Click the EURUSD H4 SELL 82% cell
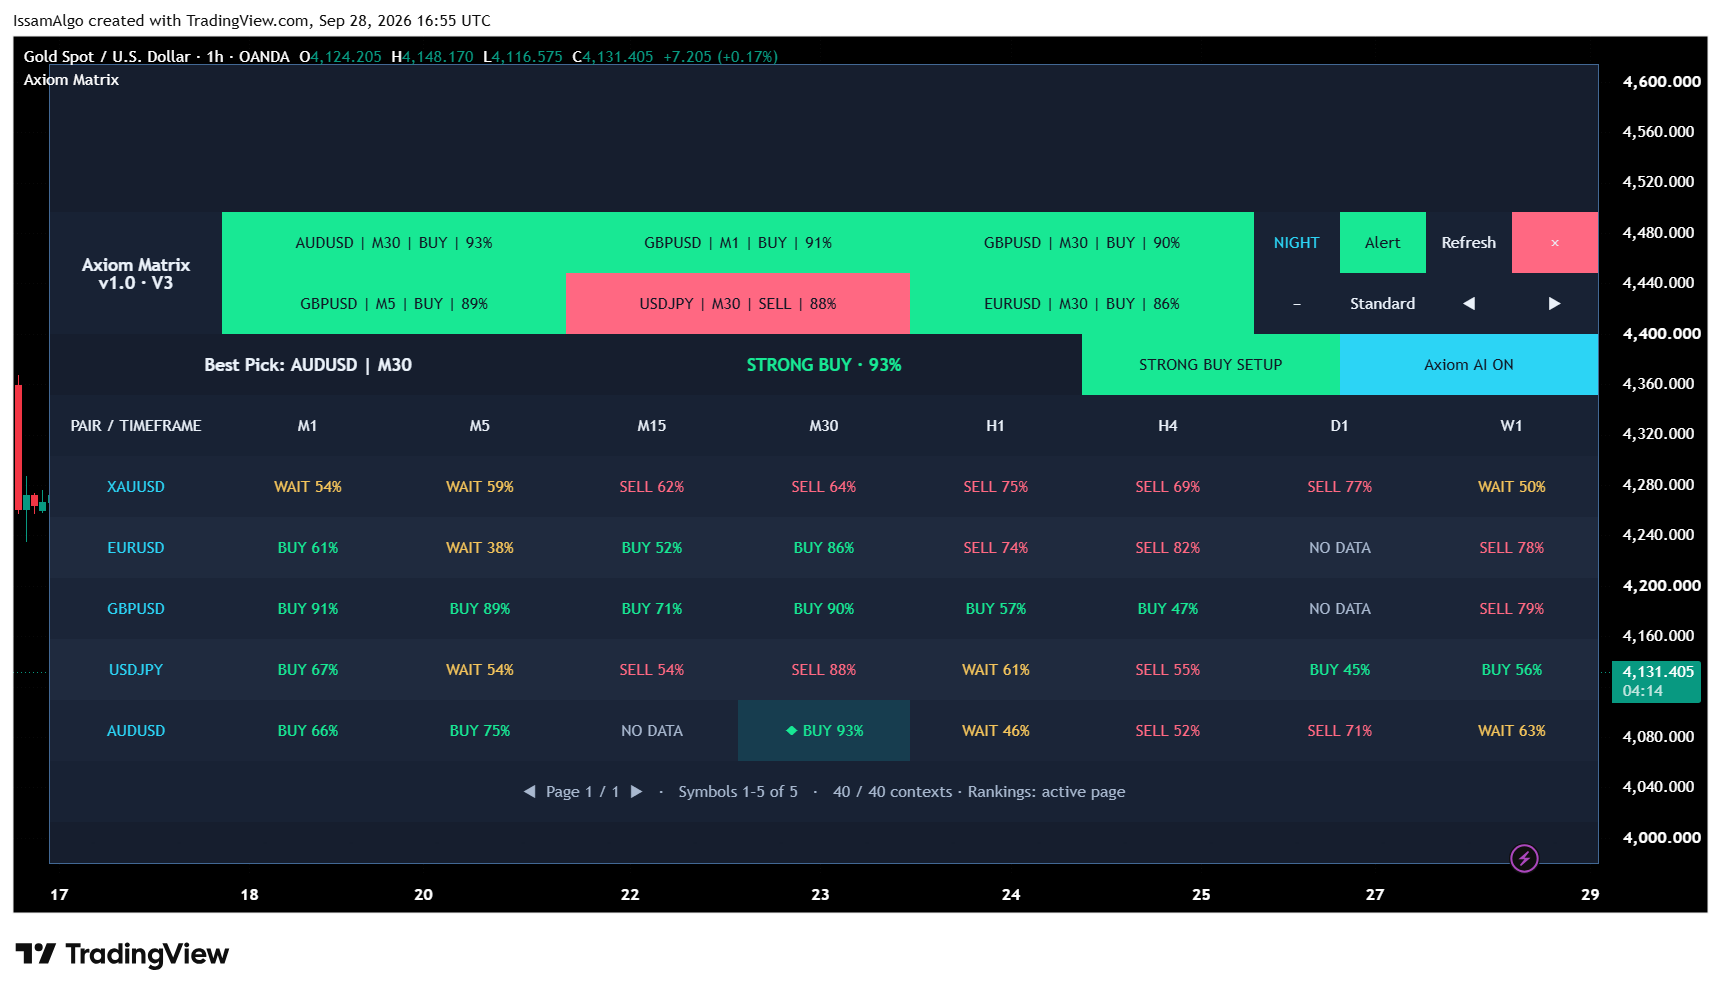Screen dimensions: 1721x994 1168,548
